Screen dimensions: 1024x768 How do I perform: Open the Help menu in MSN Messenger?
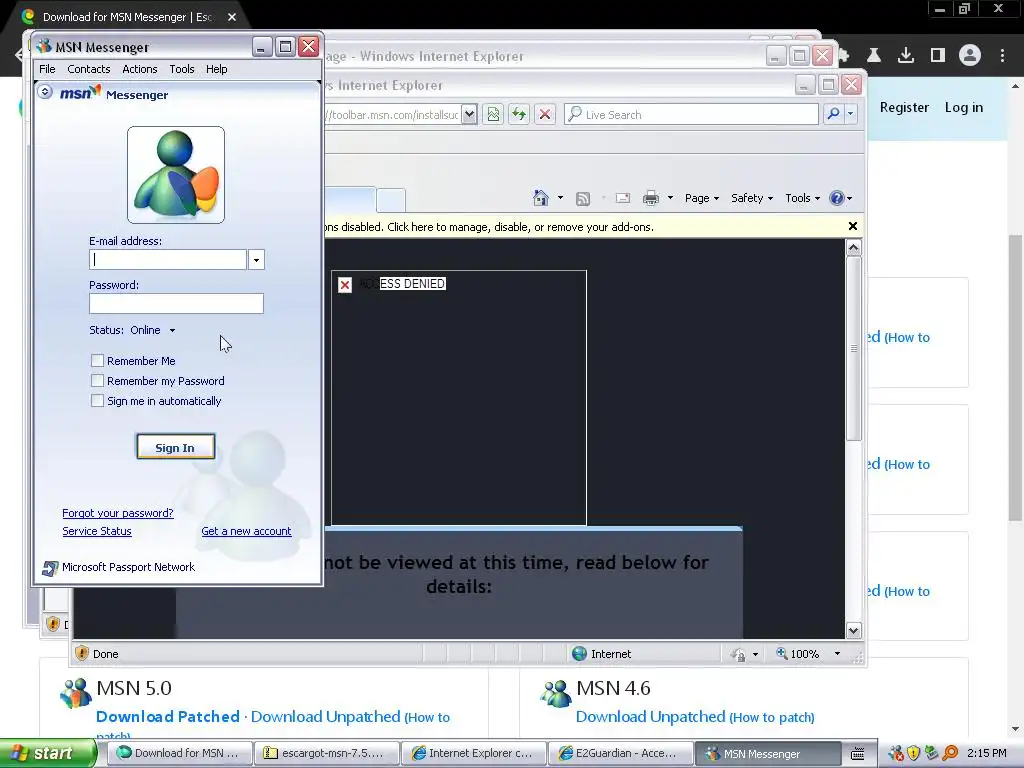217,69
